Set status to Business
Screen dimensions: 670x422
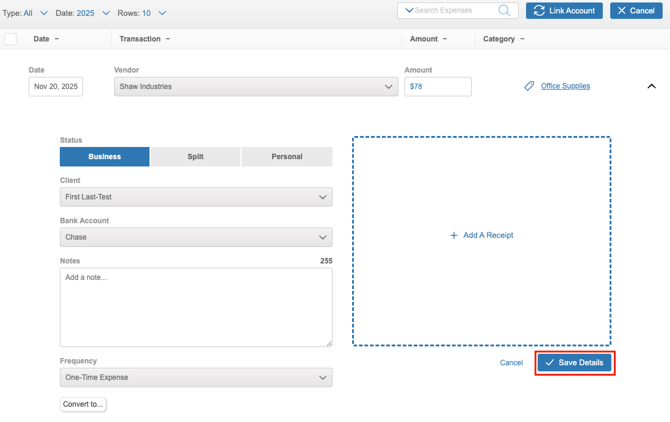coord(104,157)
